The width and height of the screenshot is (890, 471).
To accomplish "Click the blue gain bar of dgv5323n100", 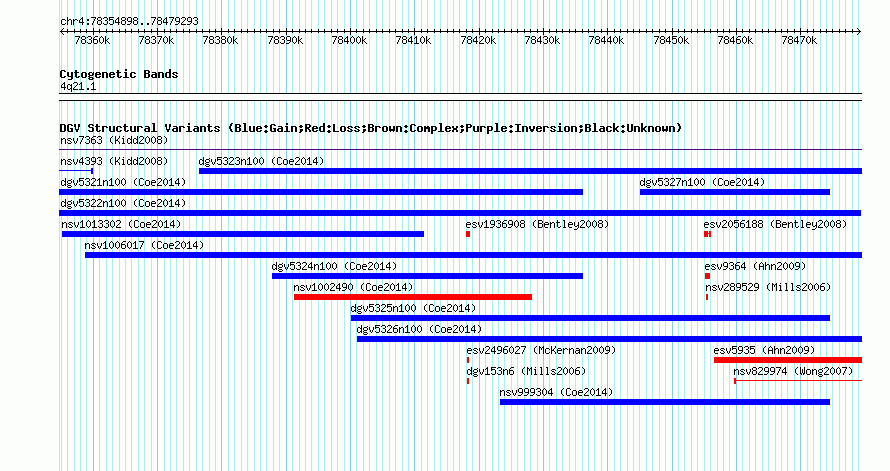I will pyautogui.click(x=530, y=171).
